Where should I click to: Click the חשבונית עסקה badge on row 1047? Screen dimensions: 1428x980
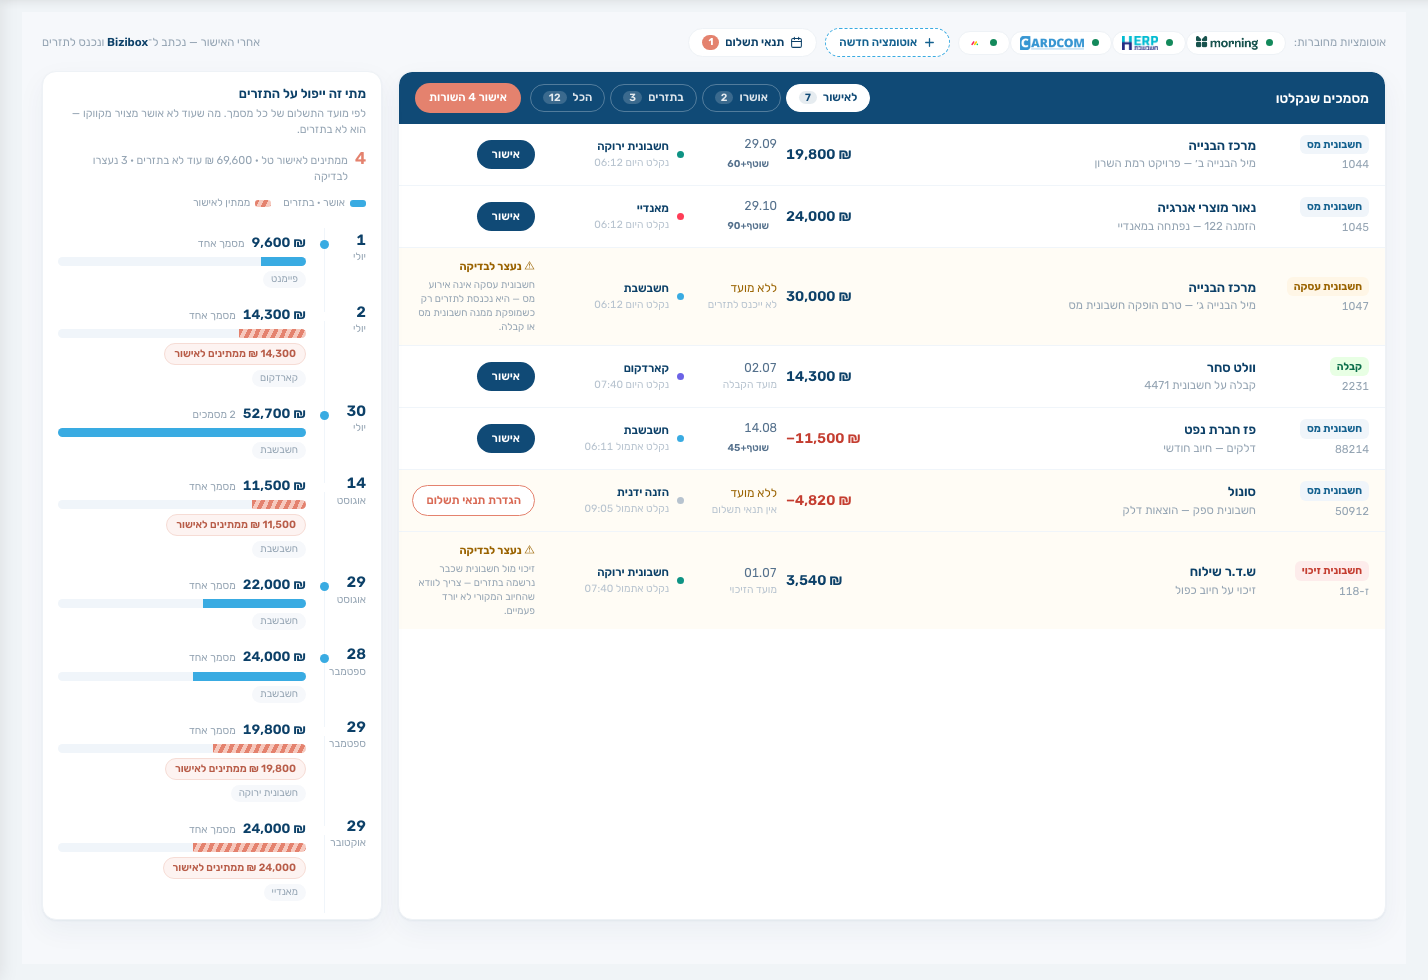(1328, 287)
